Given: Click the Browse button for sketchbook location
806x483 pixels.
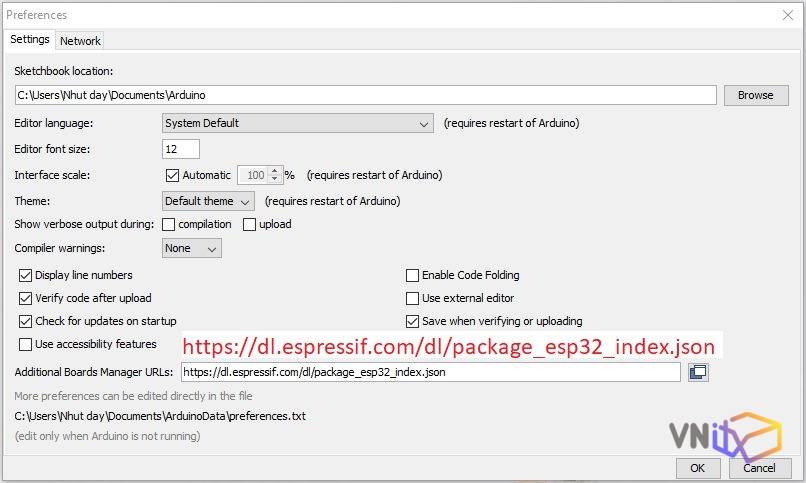Looking at the screenshot, I should pos(755,95).
